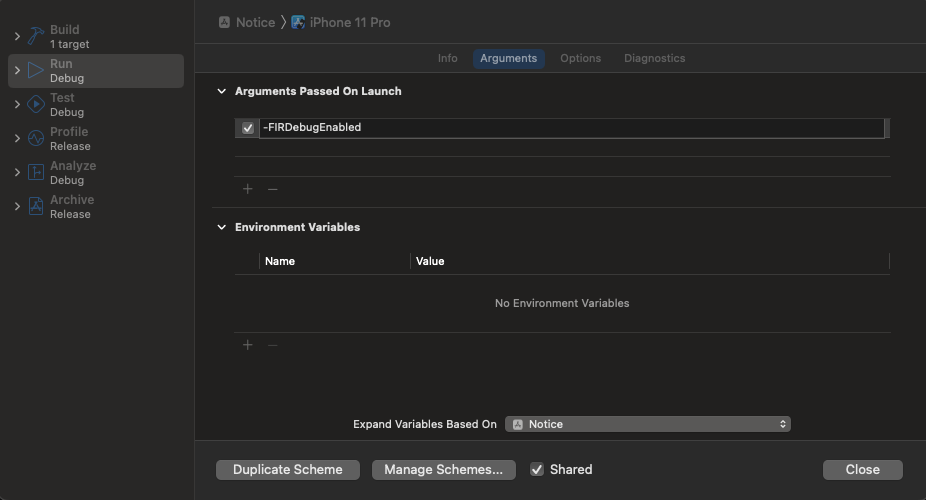Click the Name column header
Viewport: 926px width, 500px height.
click(280, 261)
